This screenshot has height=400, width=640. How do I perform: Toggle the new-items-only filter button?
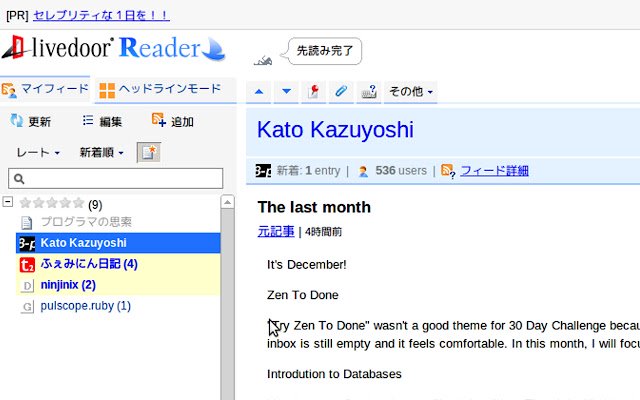(x=149, y=152)
